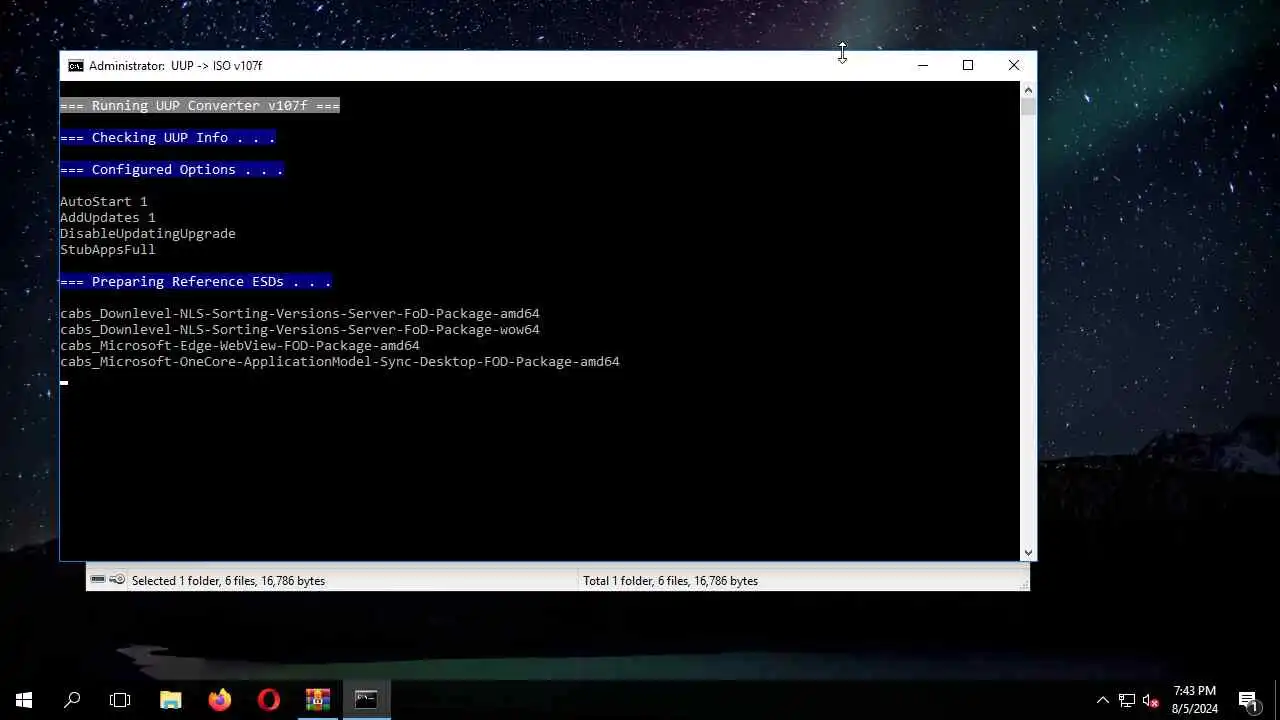Click the "AddUpdates 1" line

[x=108, y=218]
